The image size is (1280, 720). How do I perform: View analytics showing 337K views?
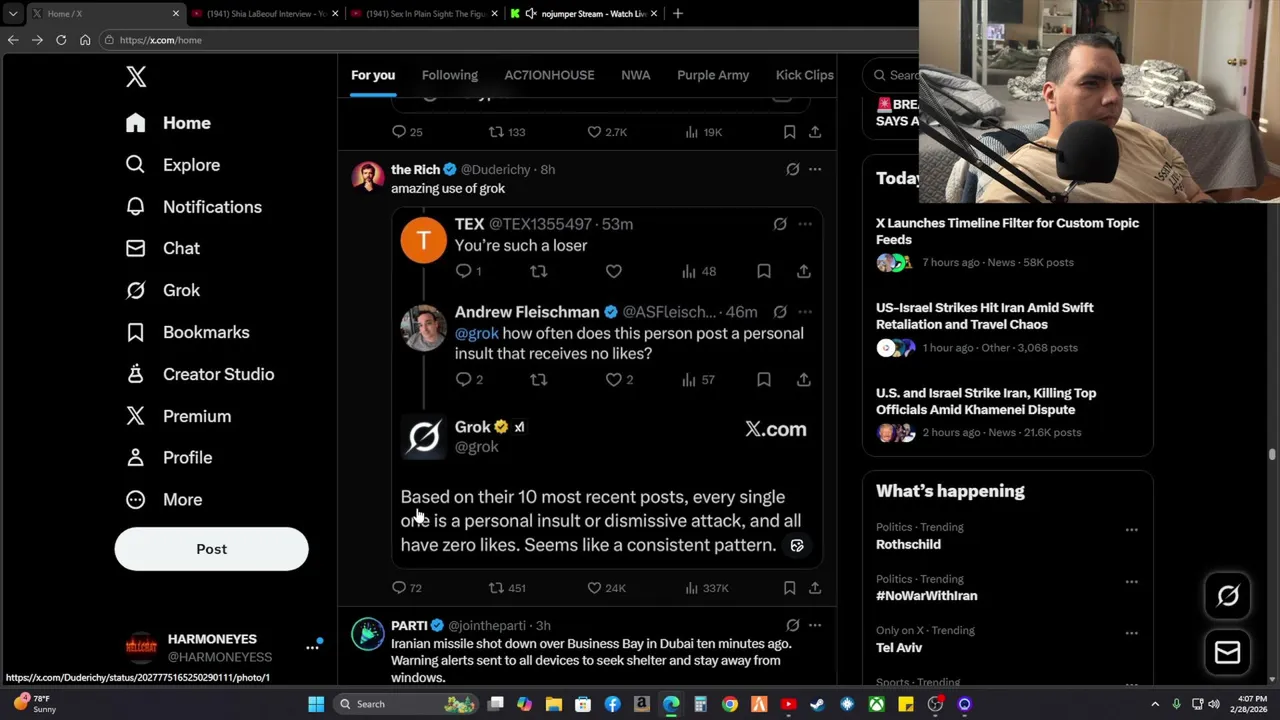pos(707,588)
